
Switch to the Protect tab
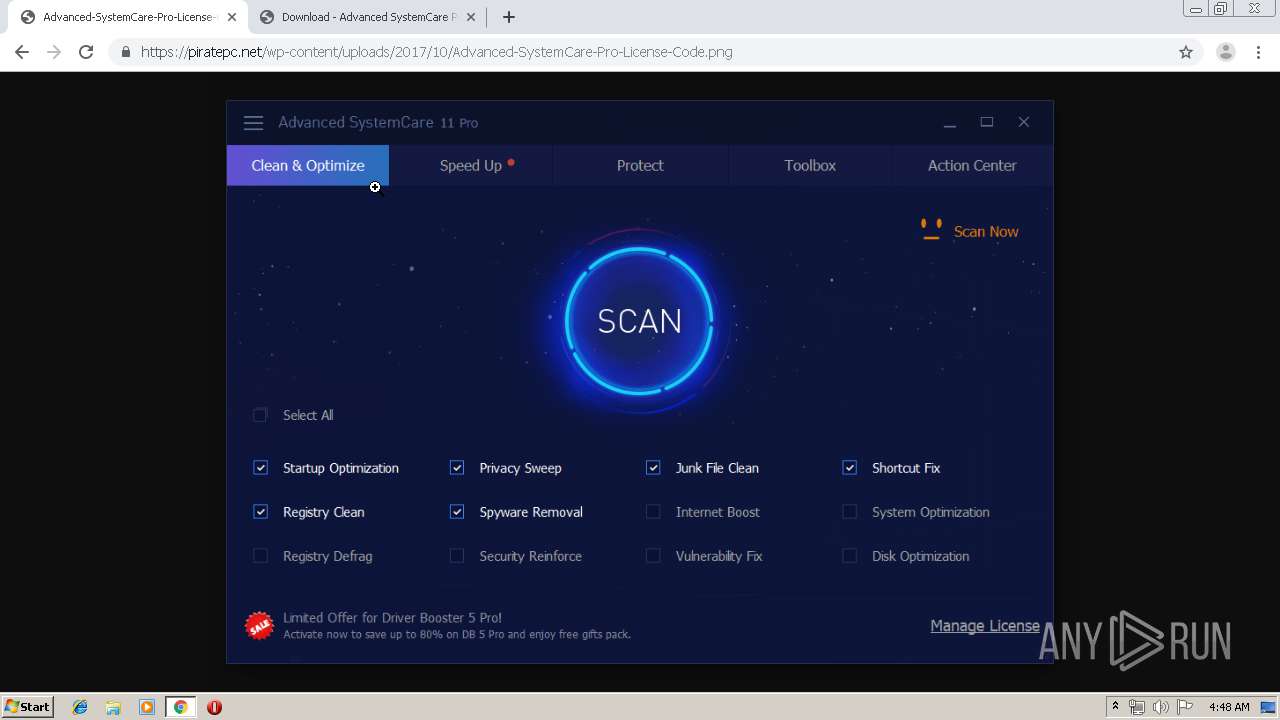pos(640,165)
